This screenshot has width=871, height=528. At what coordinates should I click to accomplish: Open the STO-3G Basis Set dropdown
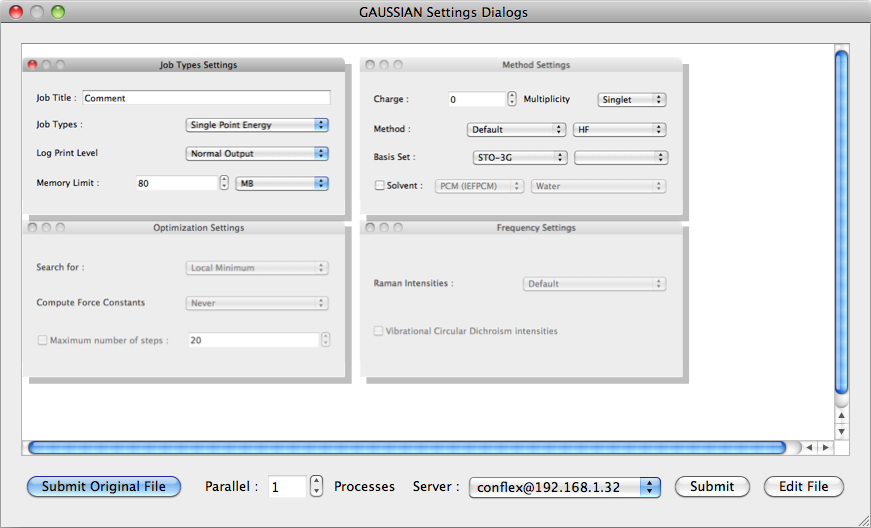click(x=519, y=158)
